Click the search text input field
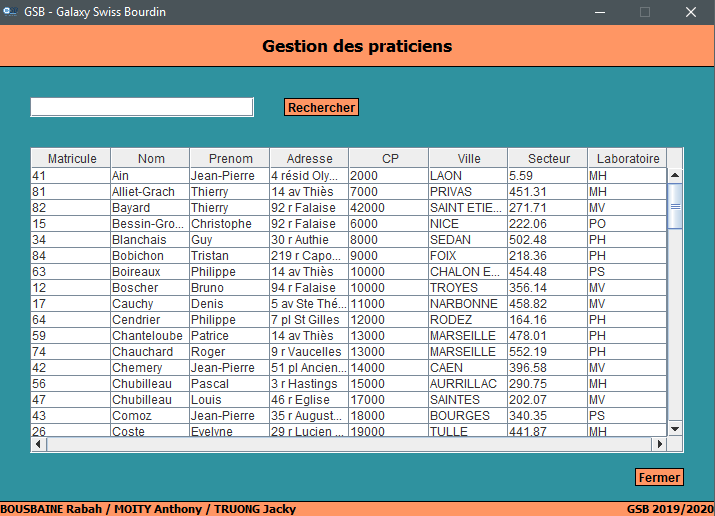Viewport: 715px width, 516px height. click(142, 107)
